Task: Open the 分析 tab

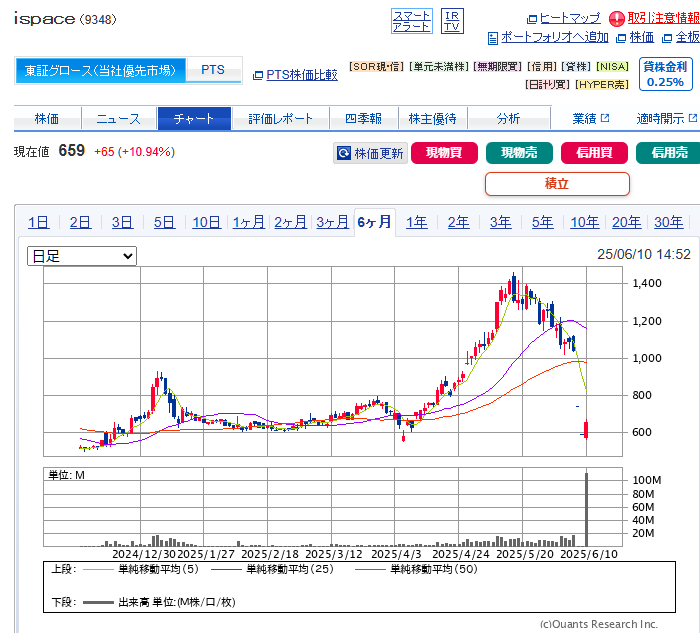Action: (508, 119)
